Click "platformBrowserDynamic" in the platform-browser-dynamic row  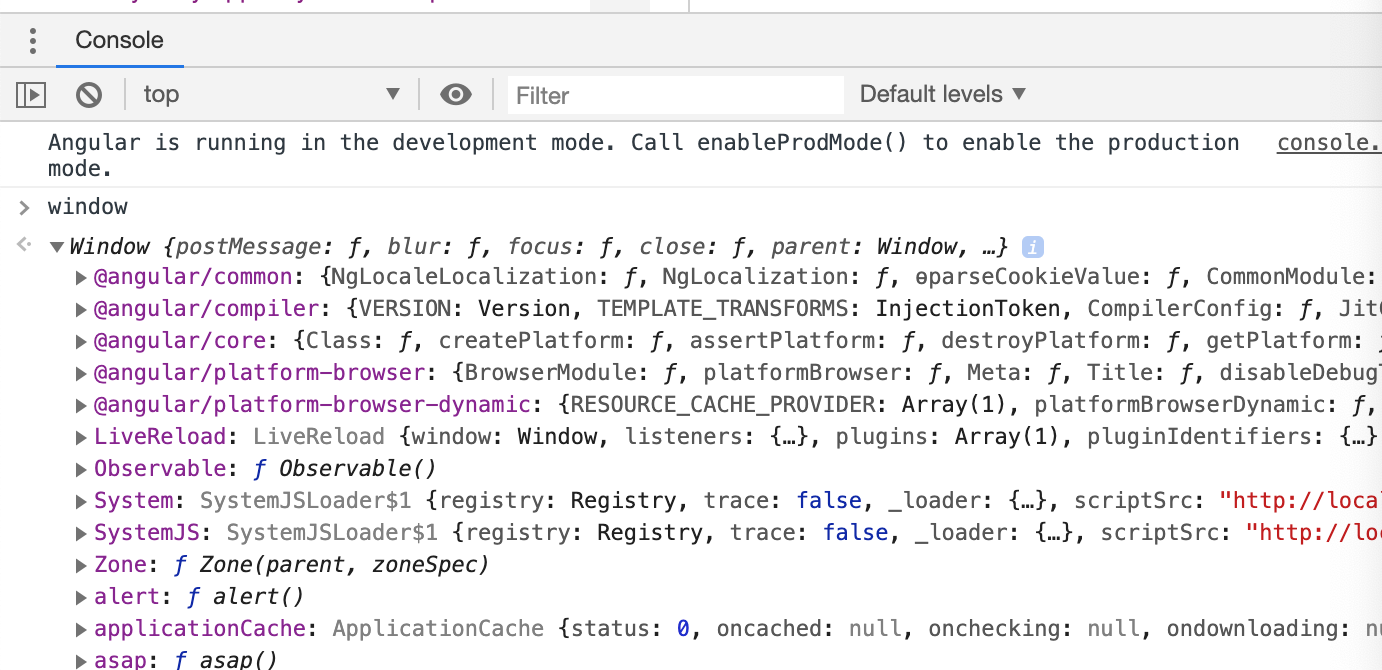coord(1179,405)
